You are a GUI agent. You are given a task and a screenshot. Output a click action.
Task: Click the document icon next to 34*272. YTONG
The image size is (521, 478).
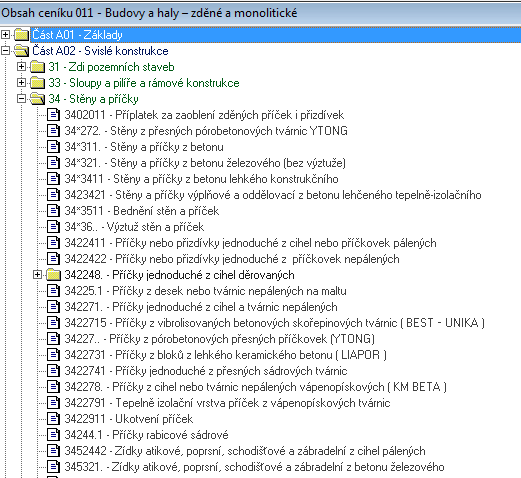click(x=53, y=131)
